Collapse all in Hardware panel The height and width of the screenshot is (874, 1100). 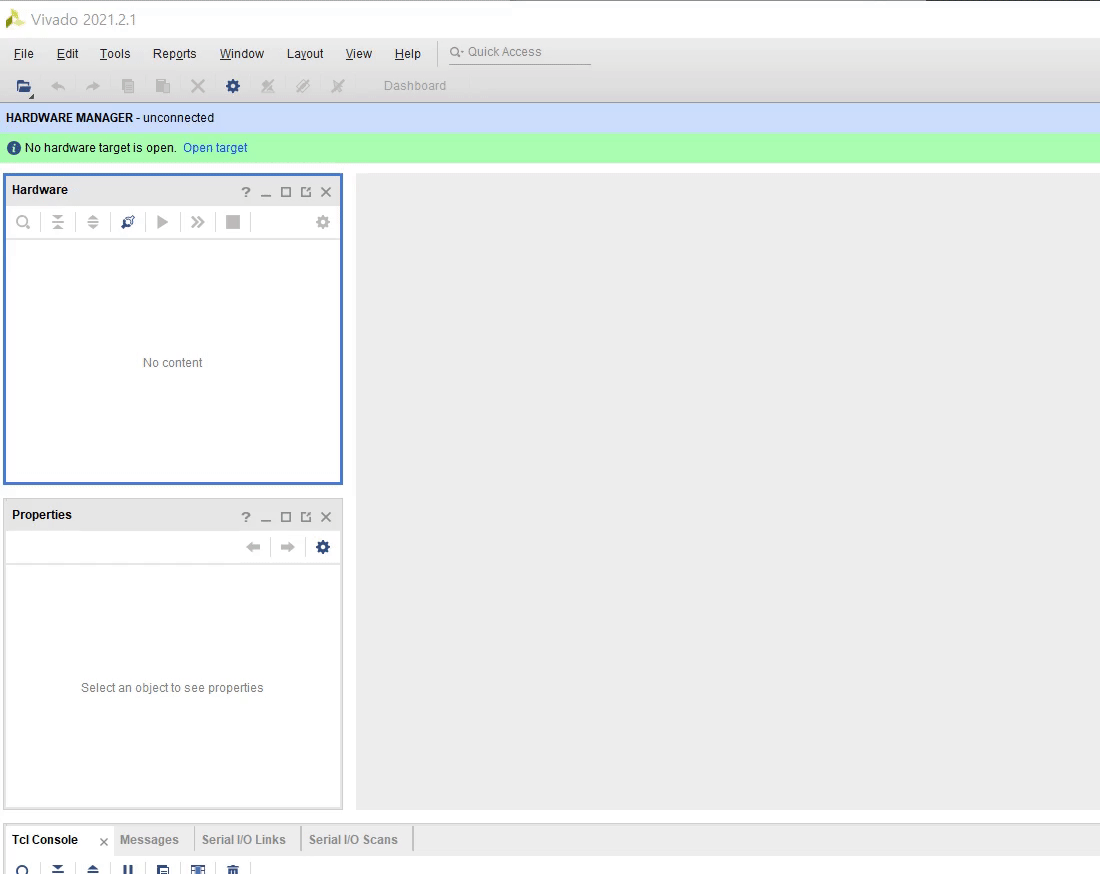(58, 222)
